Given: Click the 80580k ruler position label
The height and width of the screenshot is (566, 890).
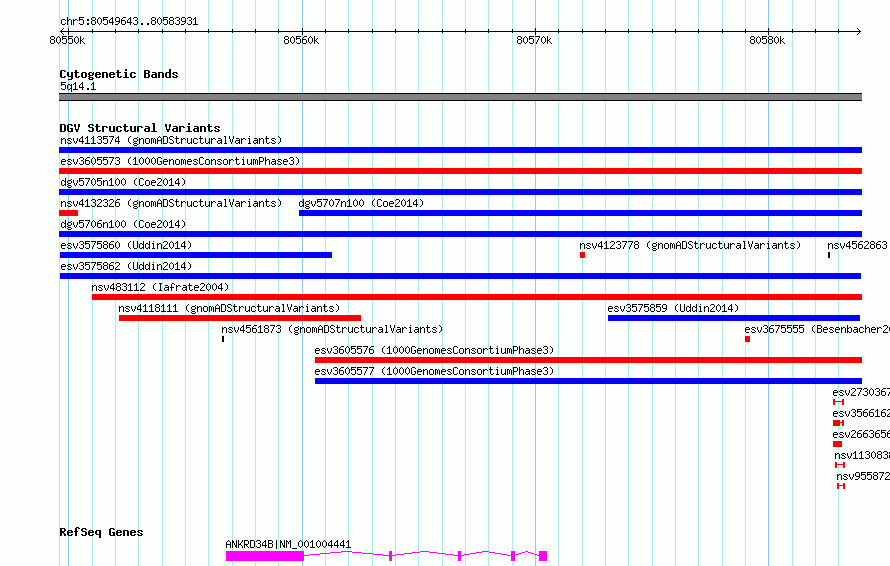Looking at the screenshot, I should tap(767, 40).
